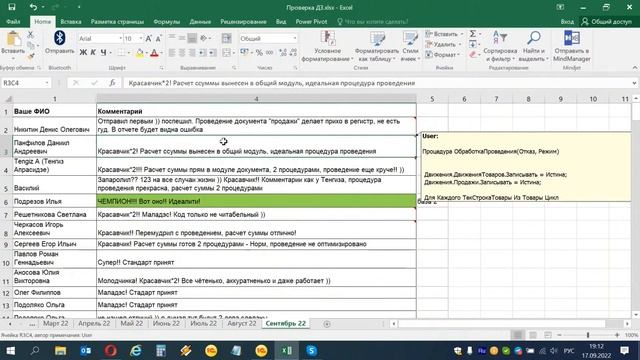Open the Август 22 sheet tab
Viewport: 640px width, 360px height.
click(242, 323)
